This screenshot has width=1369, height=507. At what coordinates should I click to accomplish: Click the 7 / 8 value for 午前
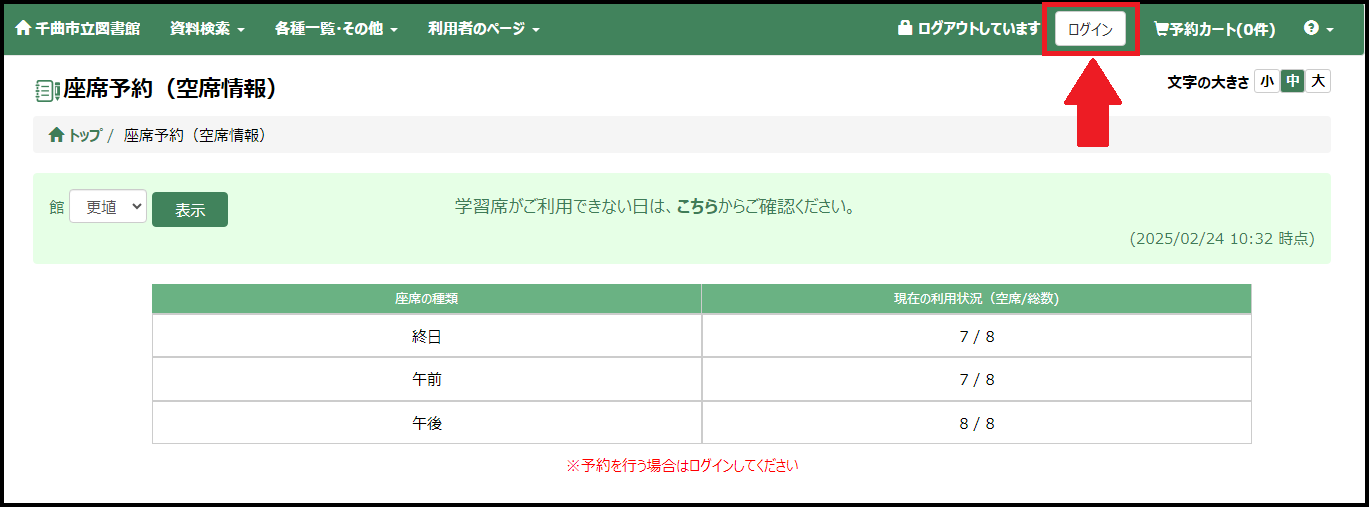[977, 380]
